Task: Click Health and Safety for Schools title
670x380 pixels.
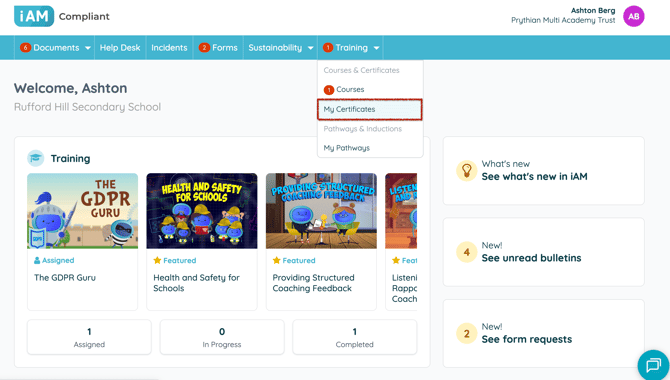Action: coord(196,283)
